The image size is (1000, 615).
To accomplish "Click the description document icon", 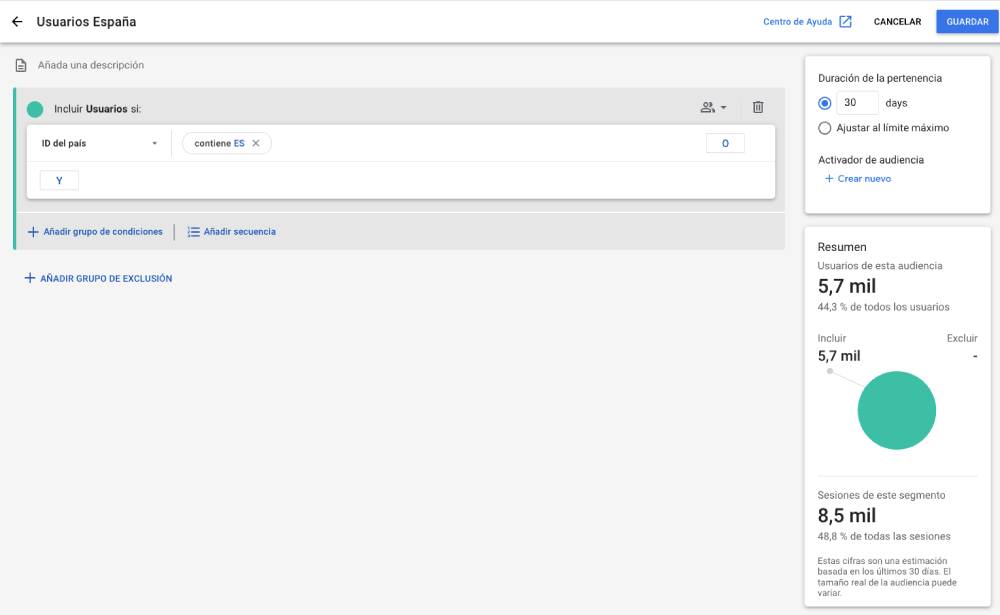I will pos(21,66).
